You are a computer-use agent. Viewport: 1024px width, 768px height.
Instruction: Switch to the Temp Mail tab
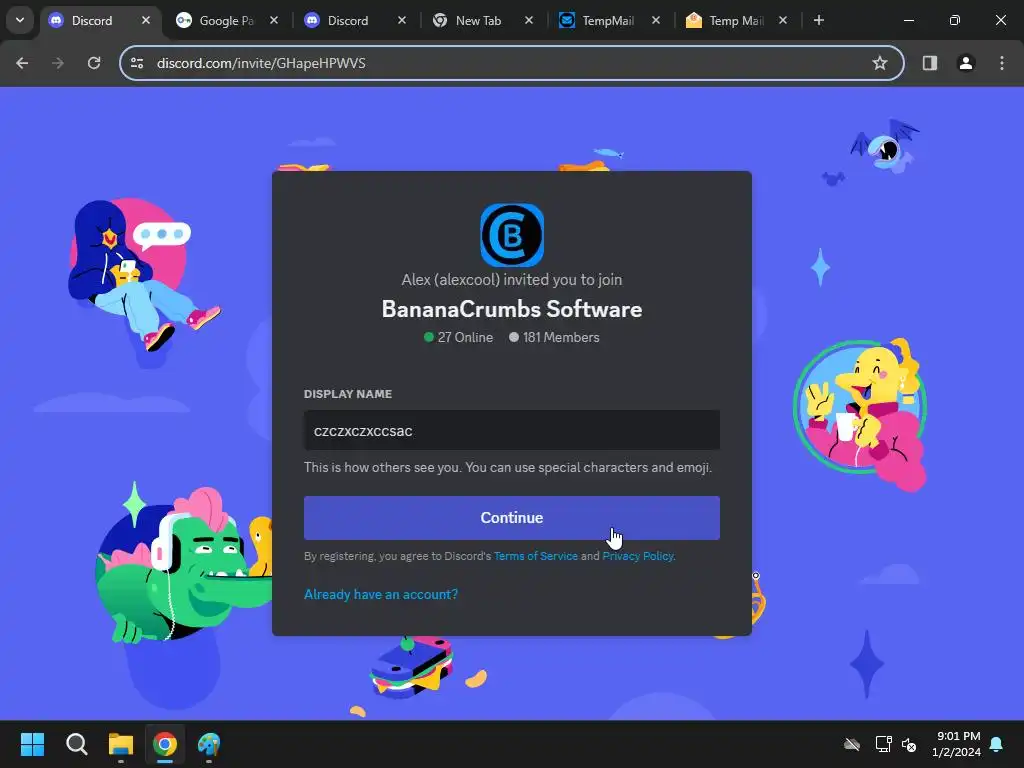click(x=736, y=21)
